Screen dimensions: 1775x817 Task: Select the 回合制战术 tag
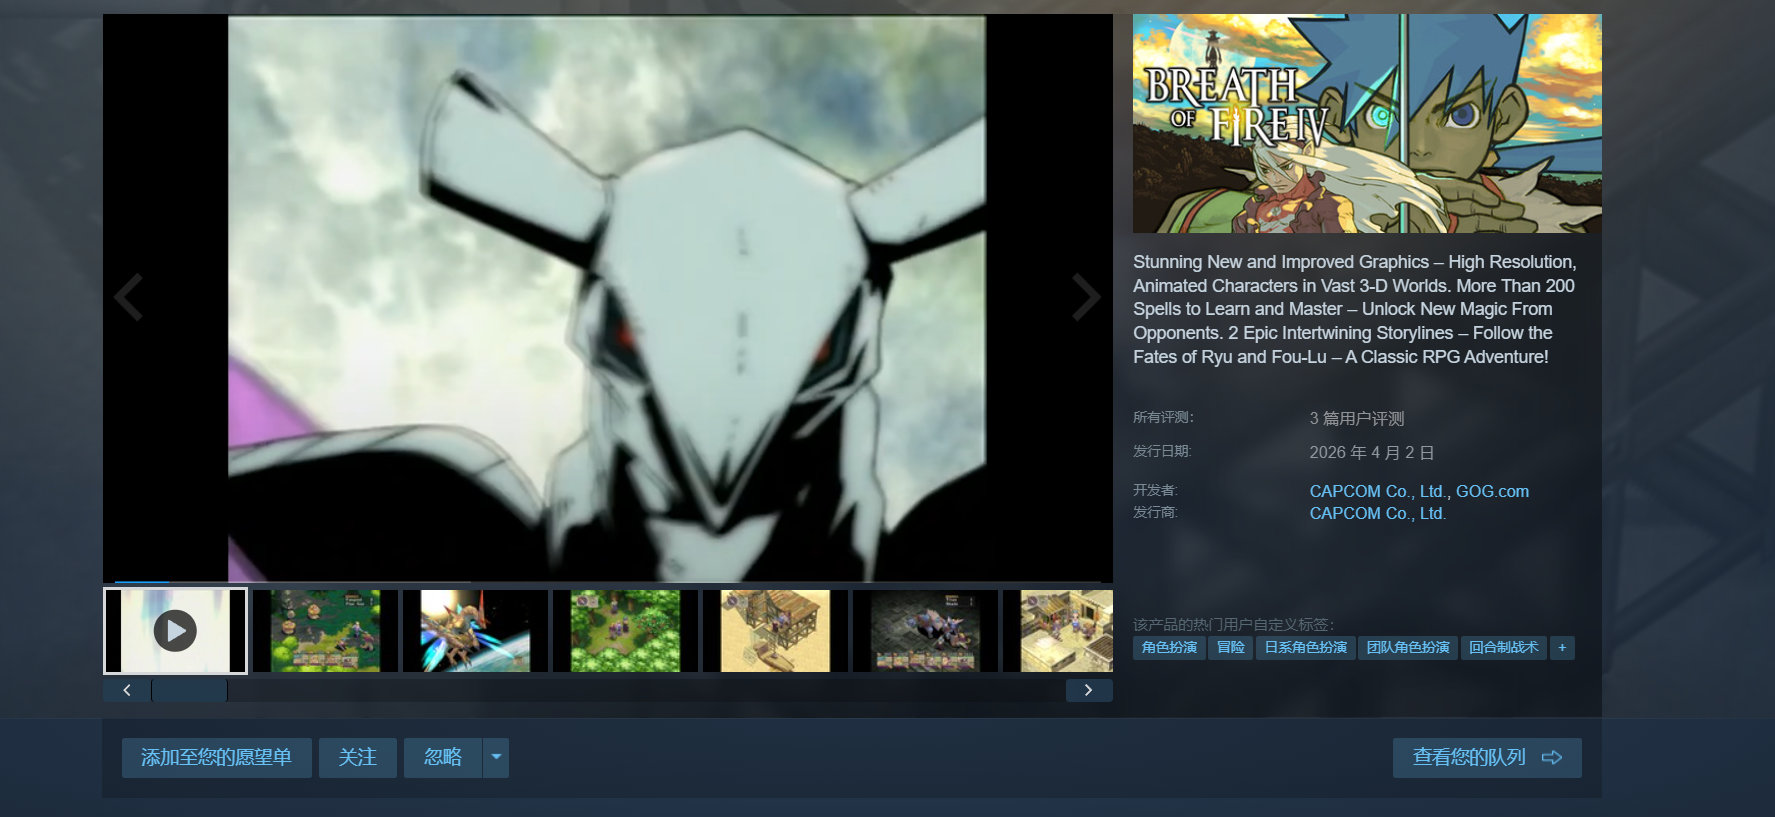(1504, 648)
